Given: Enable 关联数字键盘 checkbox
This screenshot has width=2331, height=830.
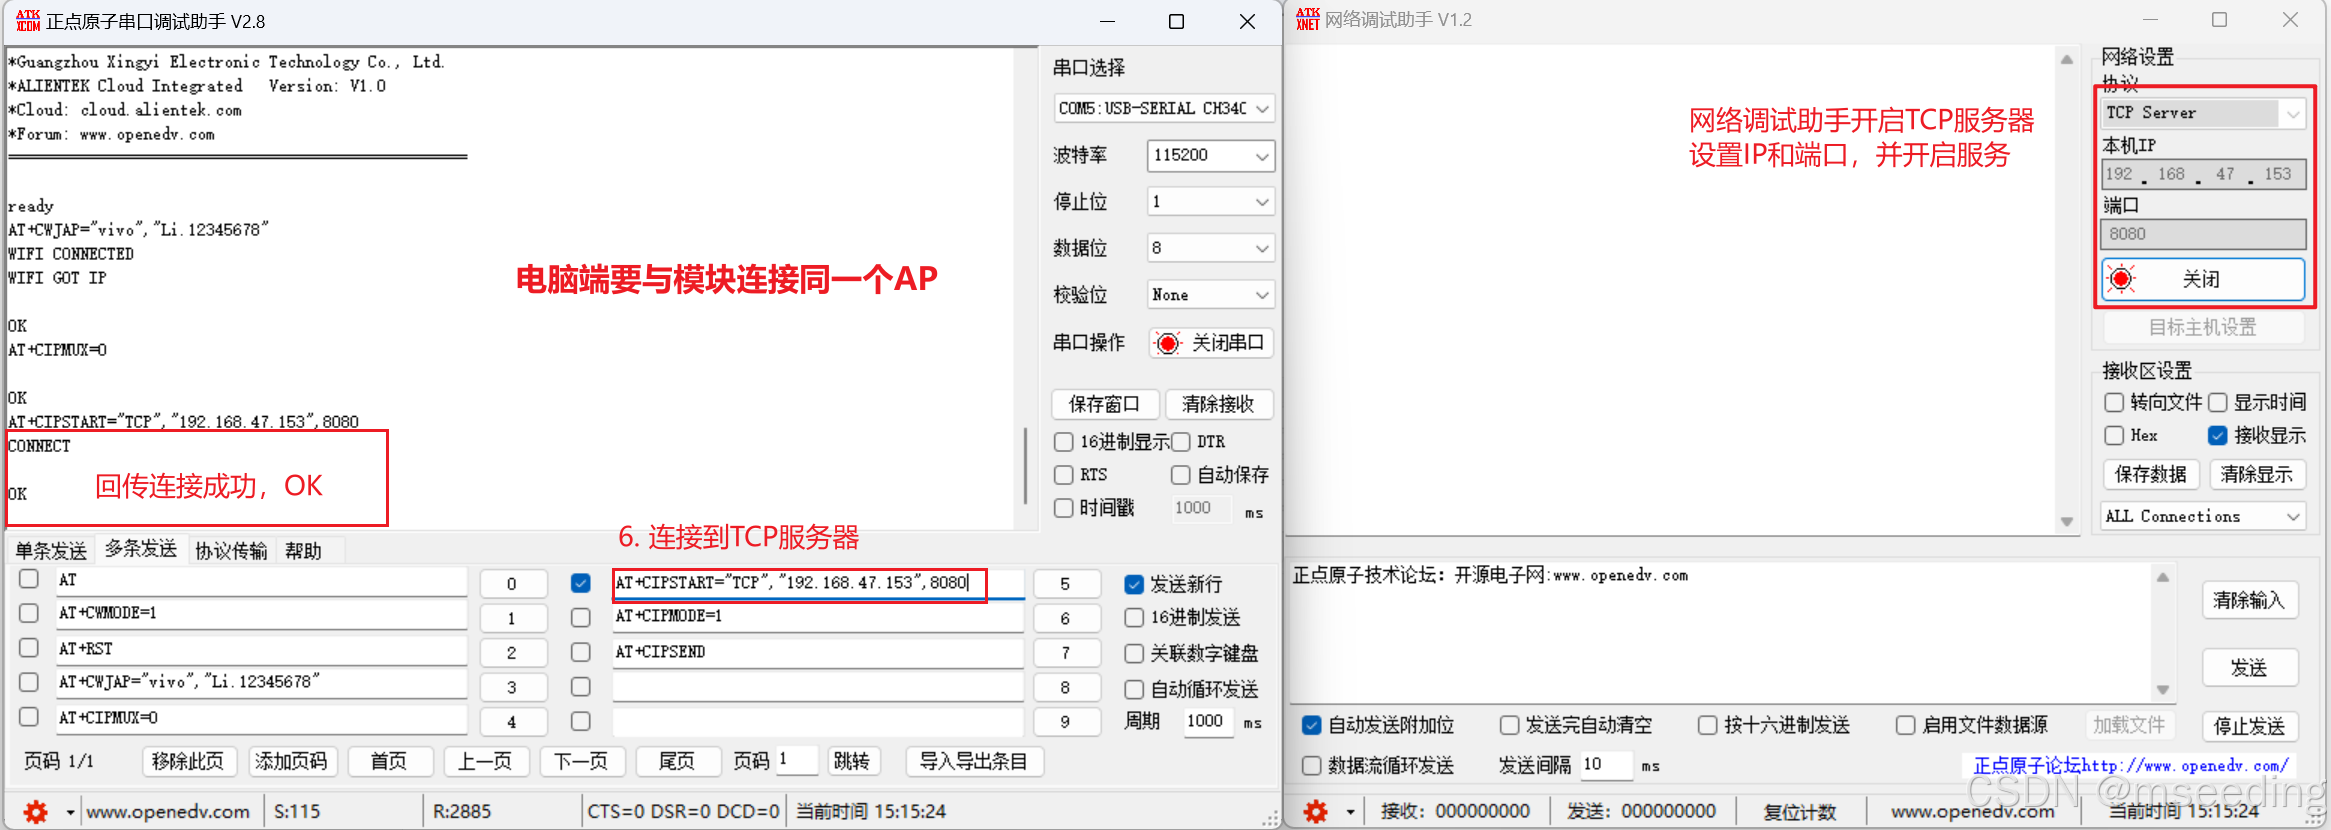Looking at the screenshot, I should pyautogui.click(x=1134, y=654).
